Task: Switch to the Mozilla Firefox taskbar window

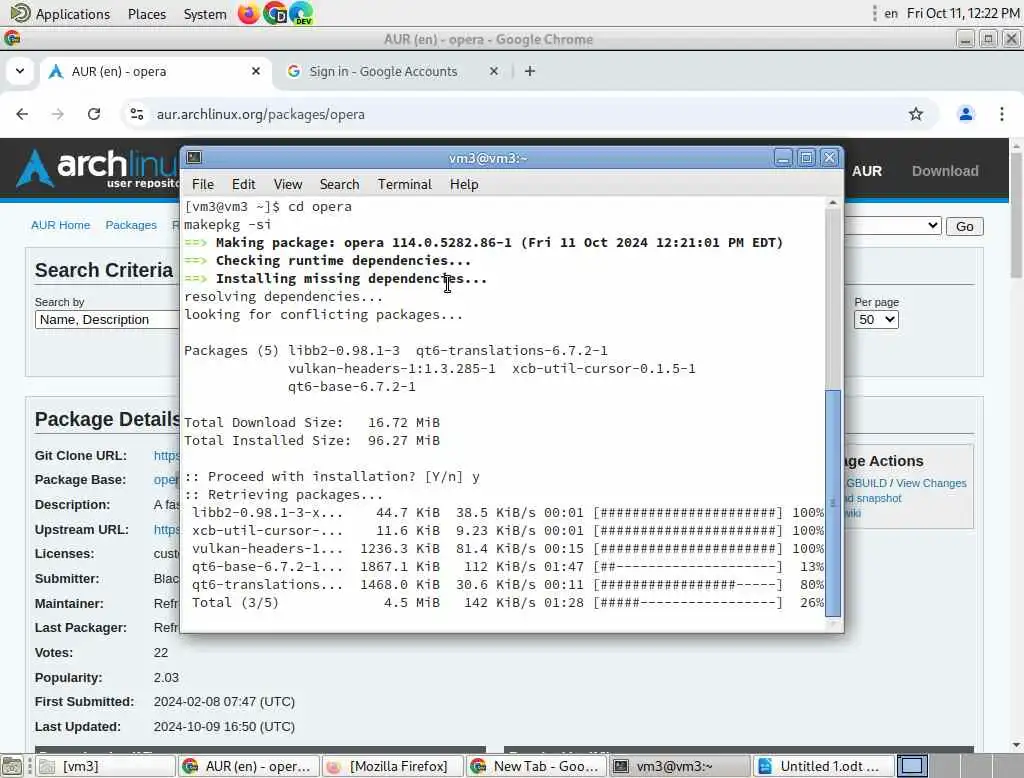Action: click(x=393, y=766)
